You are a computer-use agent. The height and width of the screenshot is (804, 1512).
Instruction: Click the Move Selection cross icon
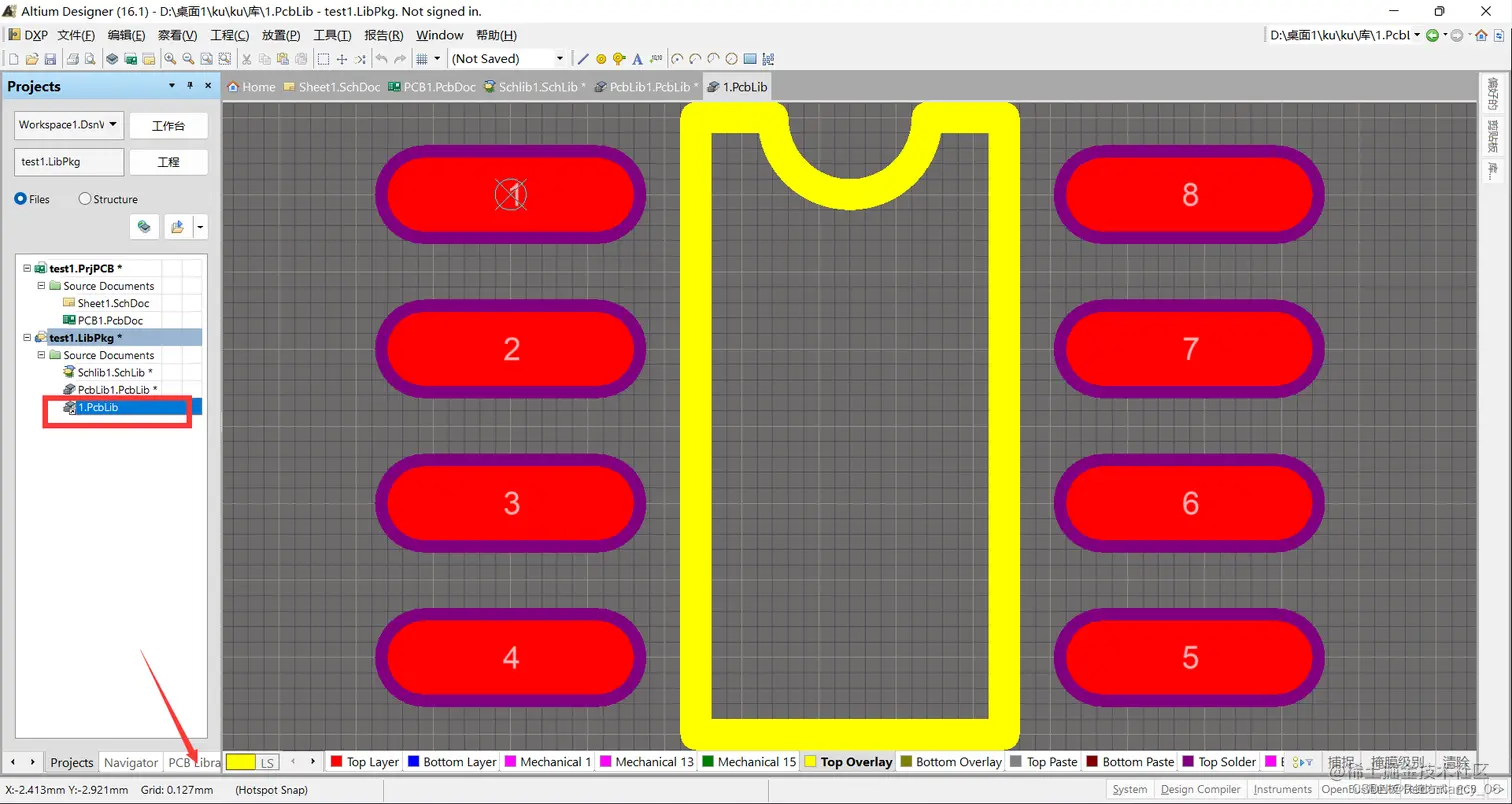341,59
